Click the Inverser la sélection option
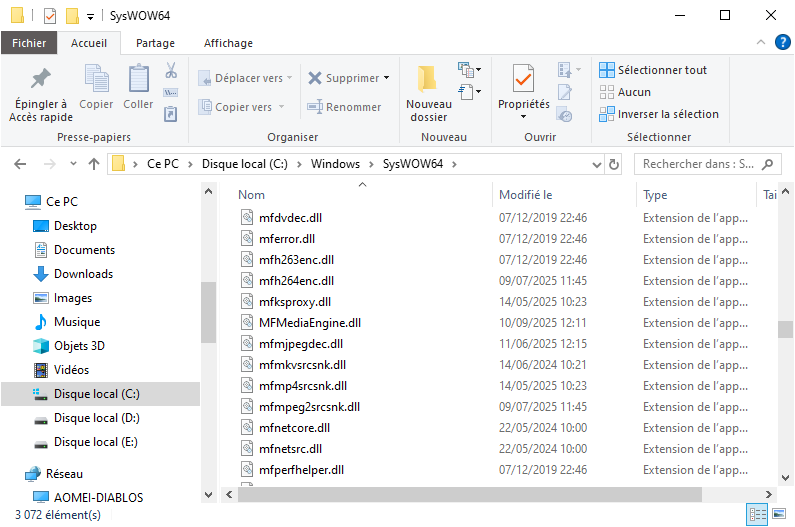The width and height of the screenshot is (795, 527). point(659,114)
